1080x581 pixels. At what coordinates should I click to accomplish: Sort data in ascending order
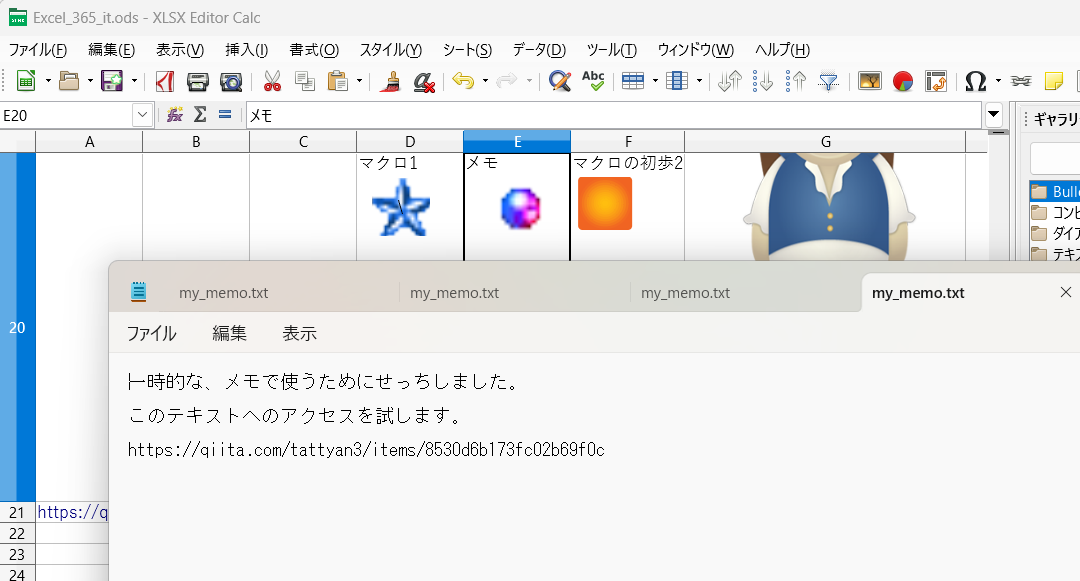pos(798,82)
